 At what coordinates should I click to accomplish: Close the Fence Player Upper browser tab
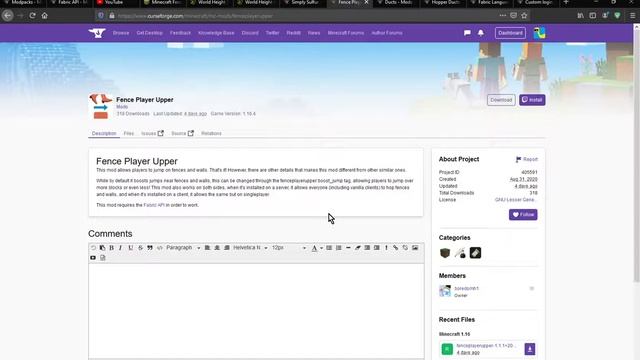[x=367, y=2]
